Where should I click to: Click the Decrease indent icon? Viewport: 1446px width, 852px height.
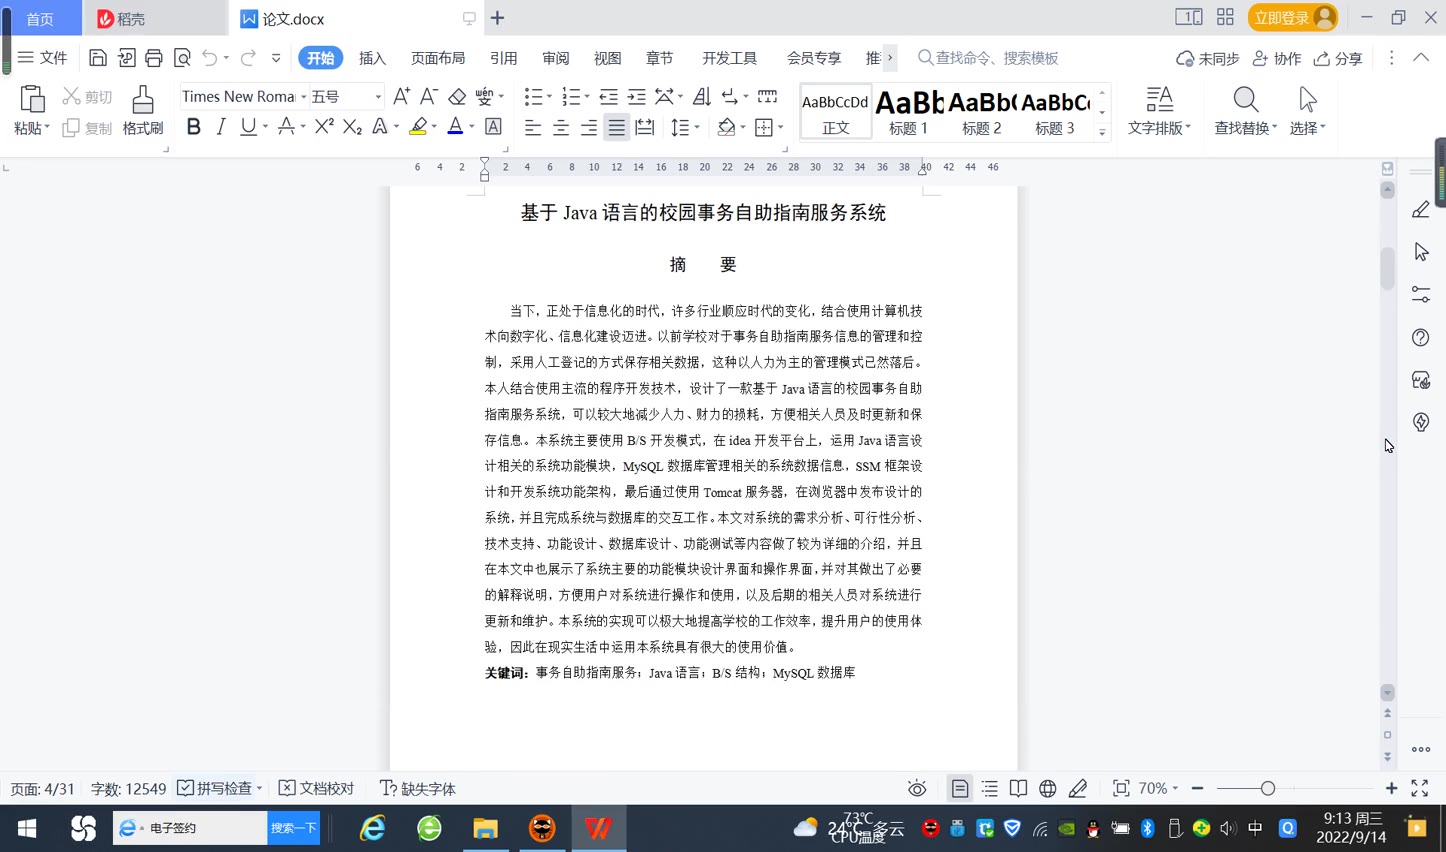[x=608, y=96]
